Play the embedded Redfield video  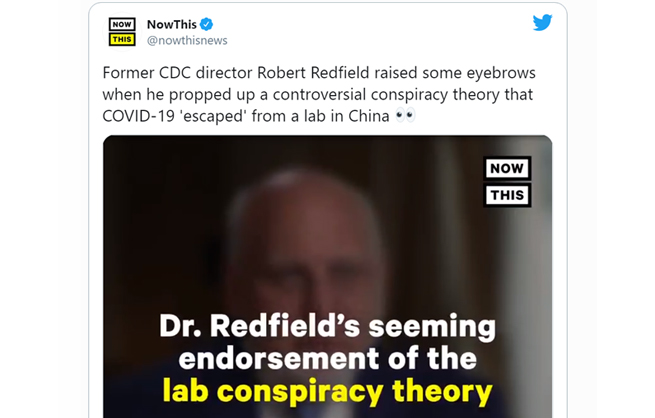tap(328, 276)
